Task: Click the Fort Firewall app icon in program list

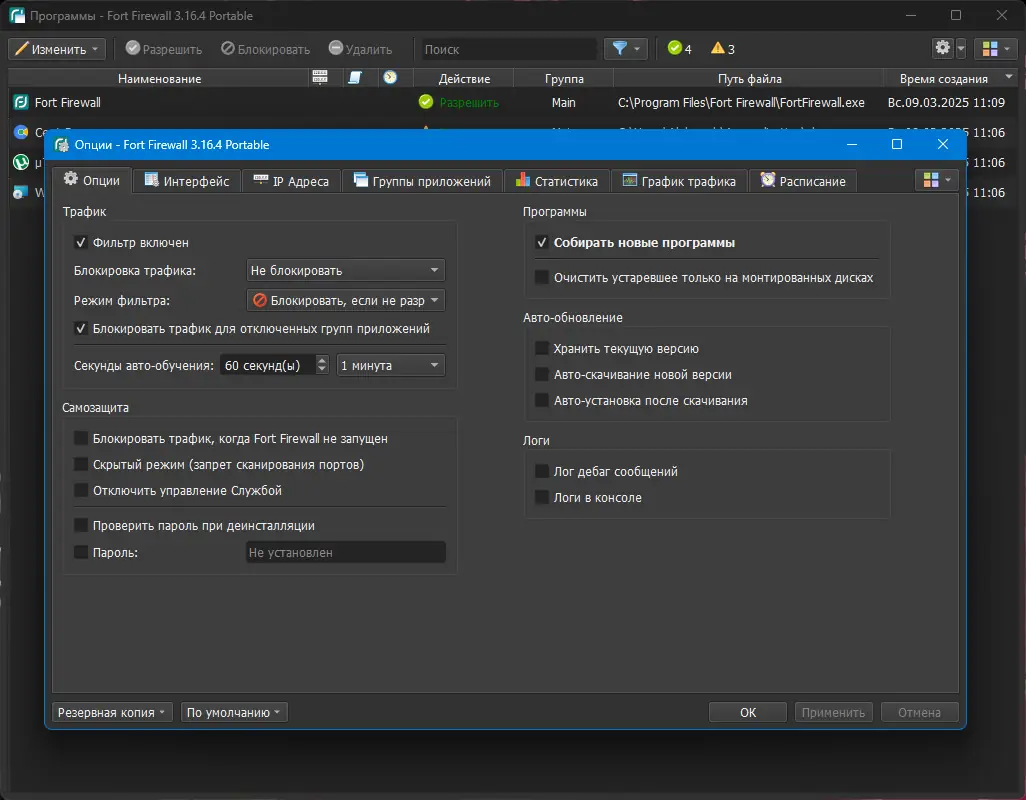Action: point(21,102)
